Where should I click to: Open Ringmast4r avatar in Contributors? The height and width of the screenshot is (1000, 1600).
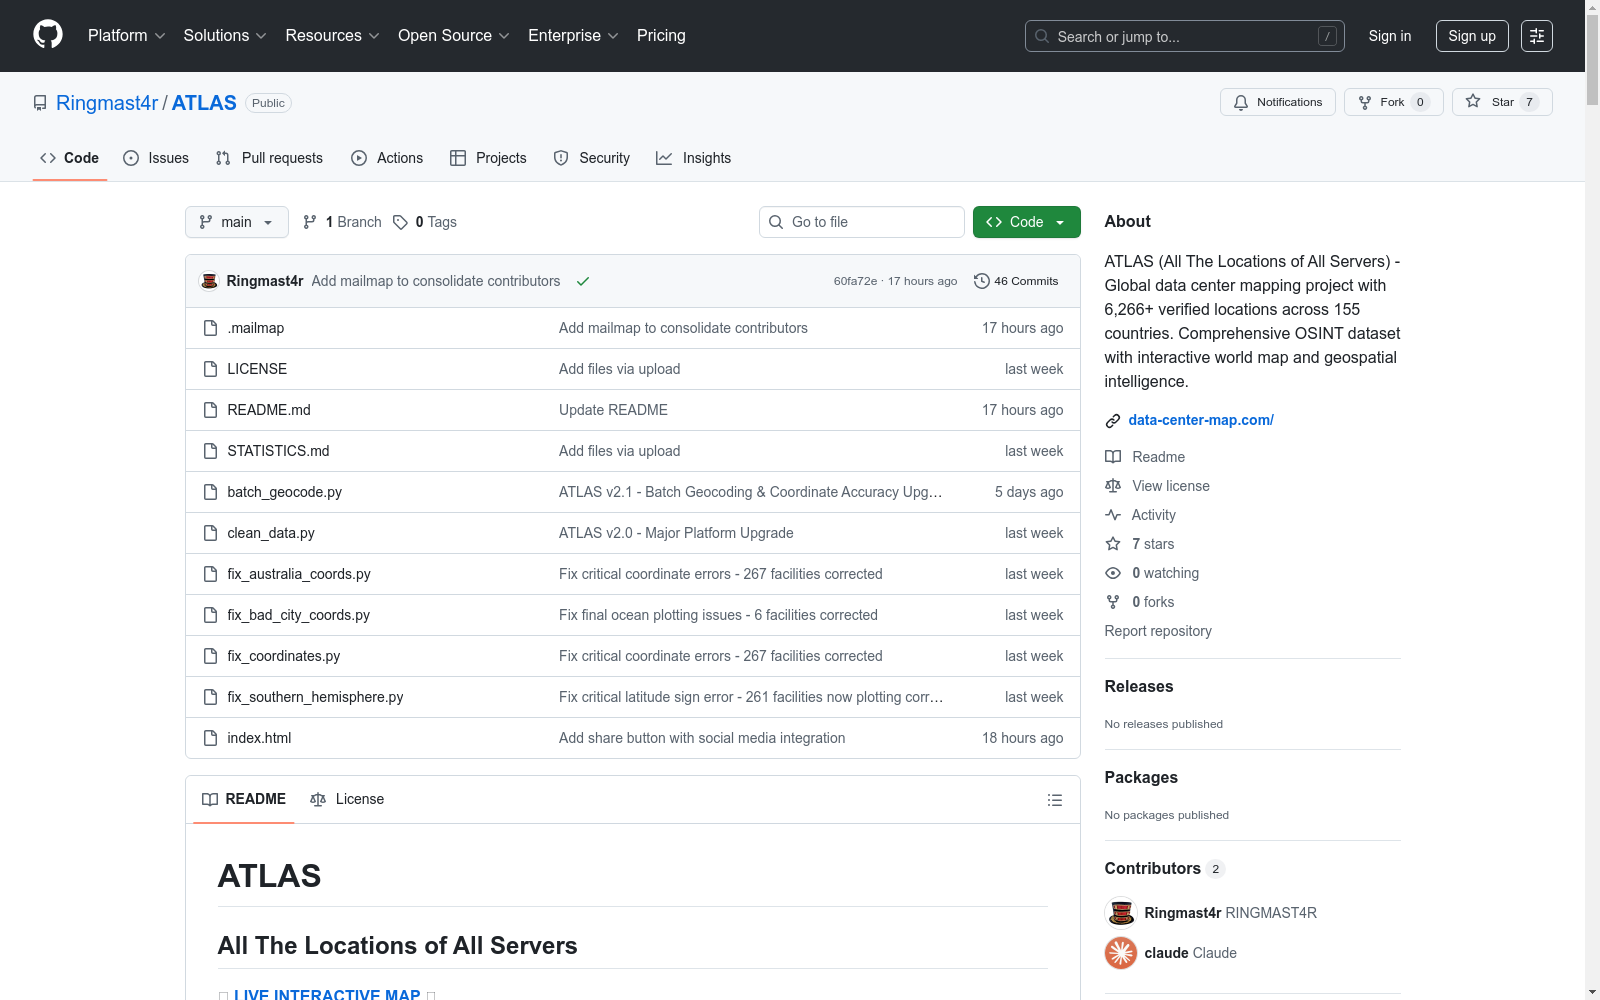click(x=1121, y=913)
